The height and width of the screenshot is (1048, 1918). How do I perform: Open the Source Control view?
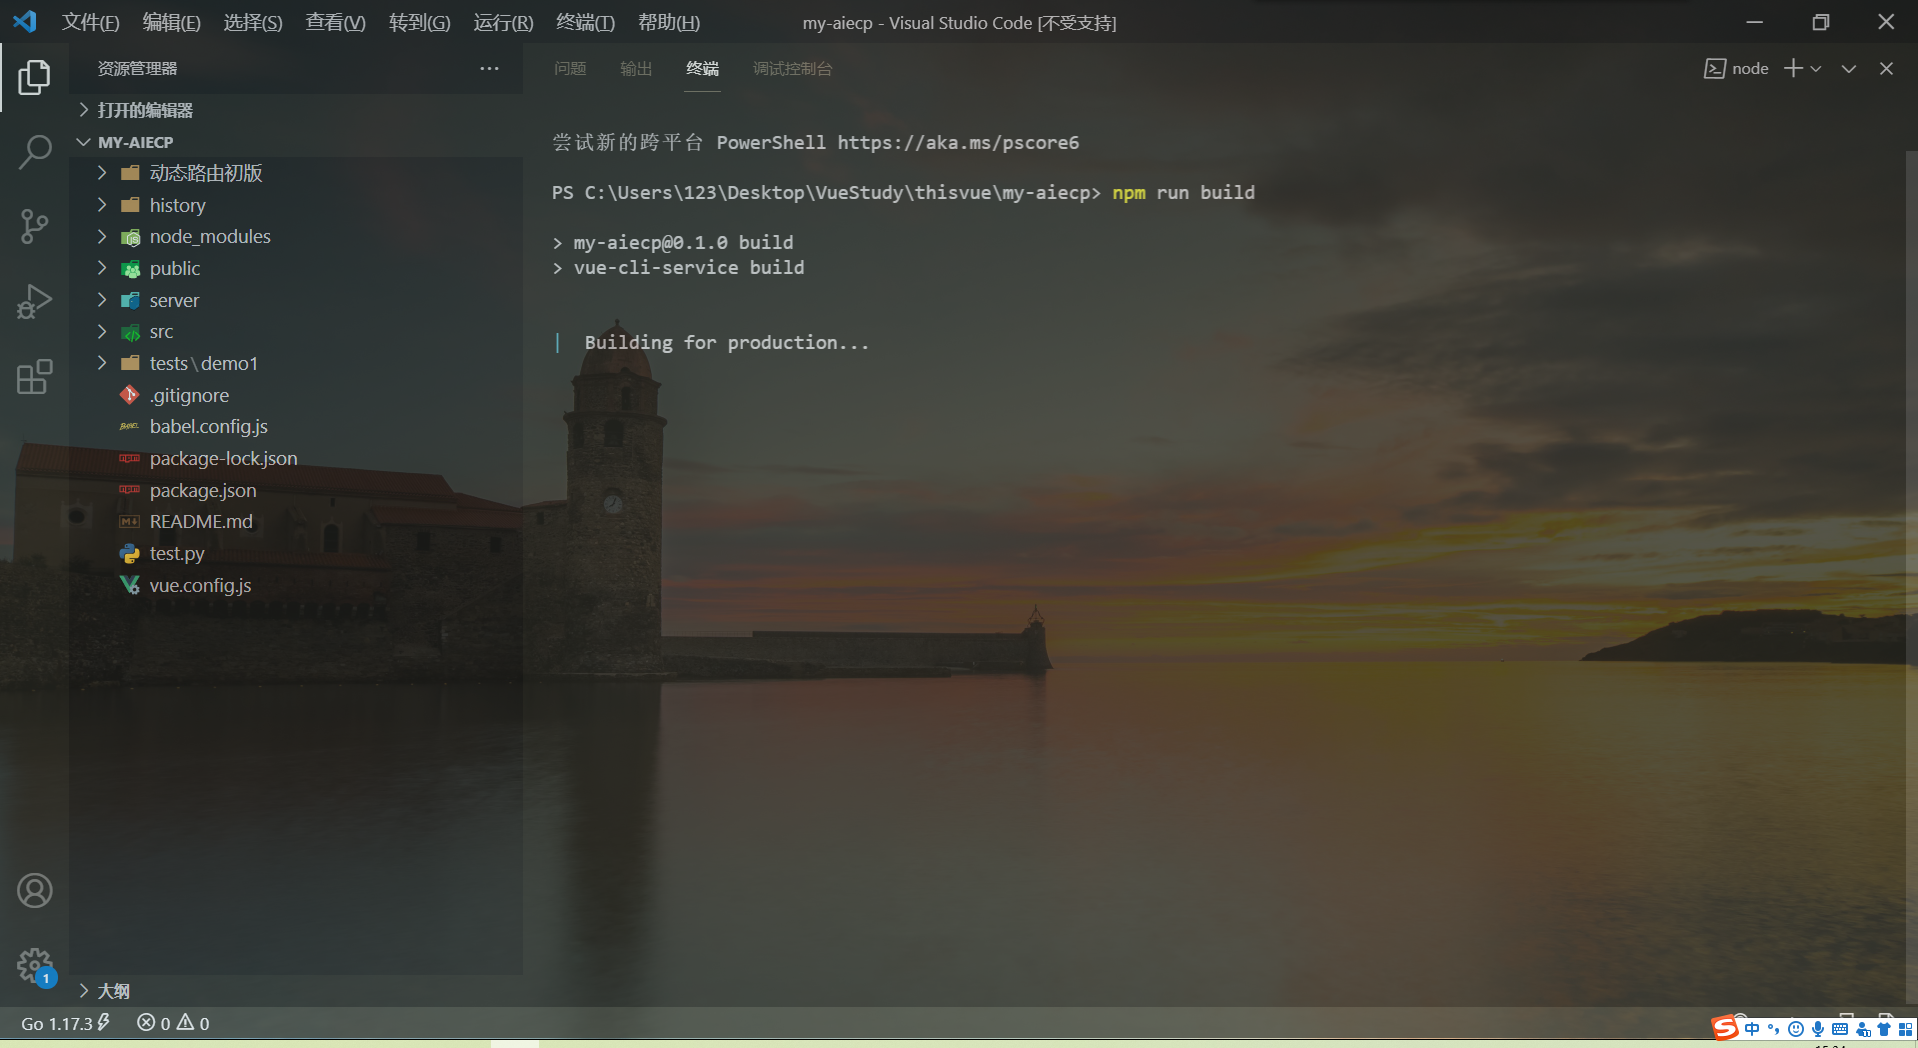[34, 227]
